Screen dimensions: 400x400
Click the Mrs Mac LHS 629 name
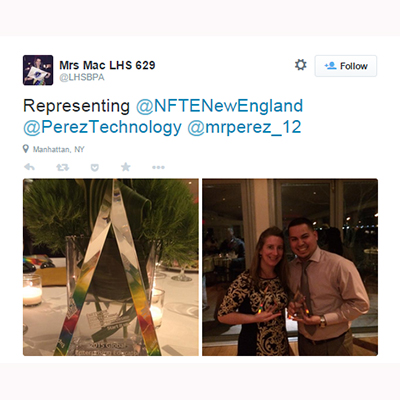[107, 65]
